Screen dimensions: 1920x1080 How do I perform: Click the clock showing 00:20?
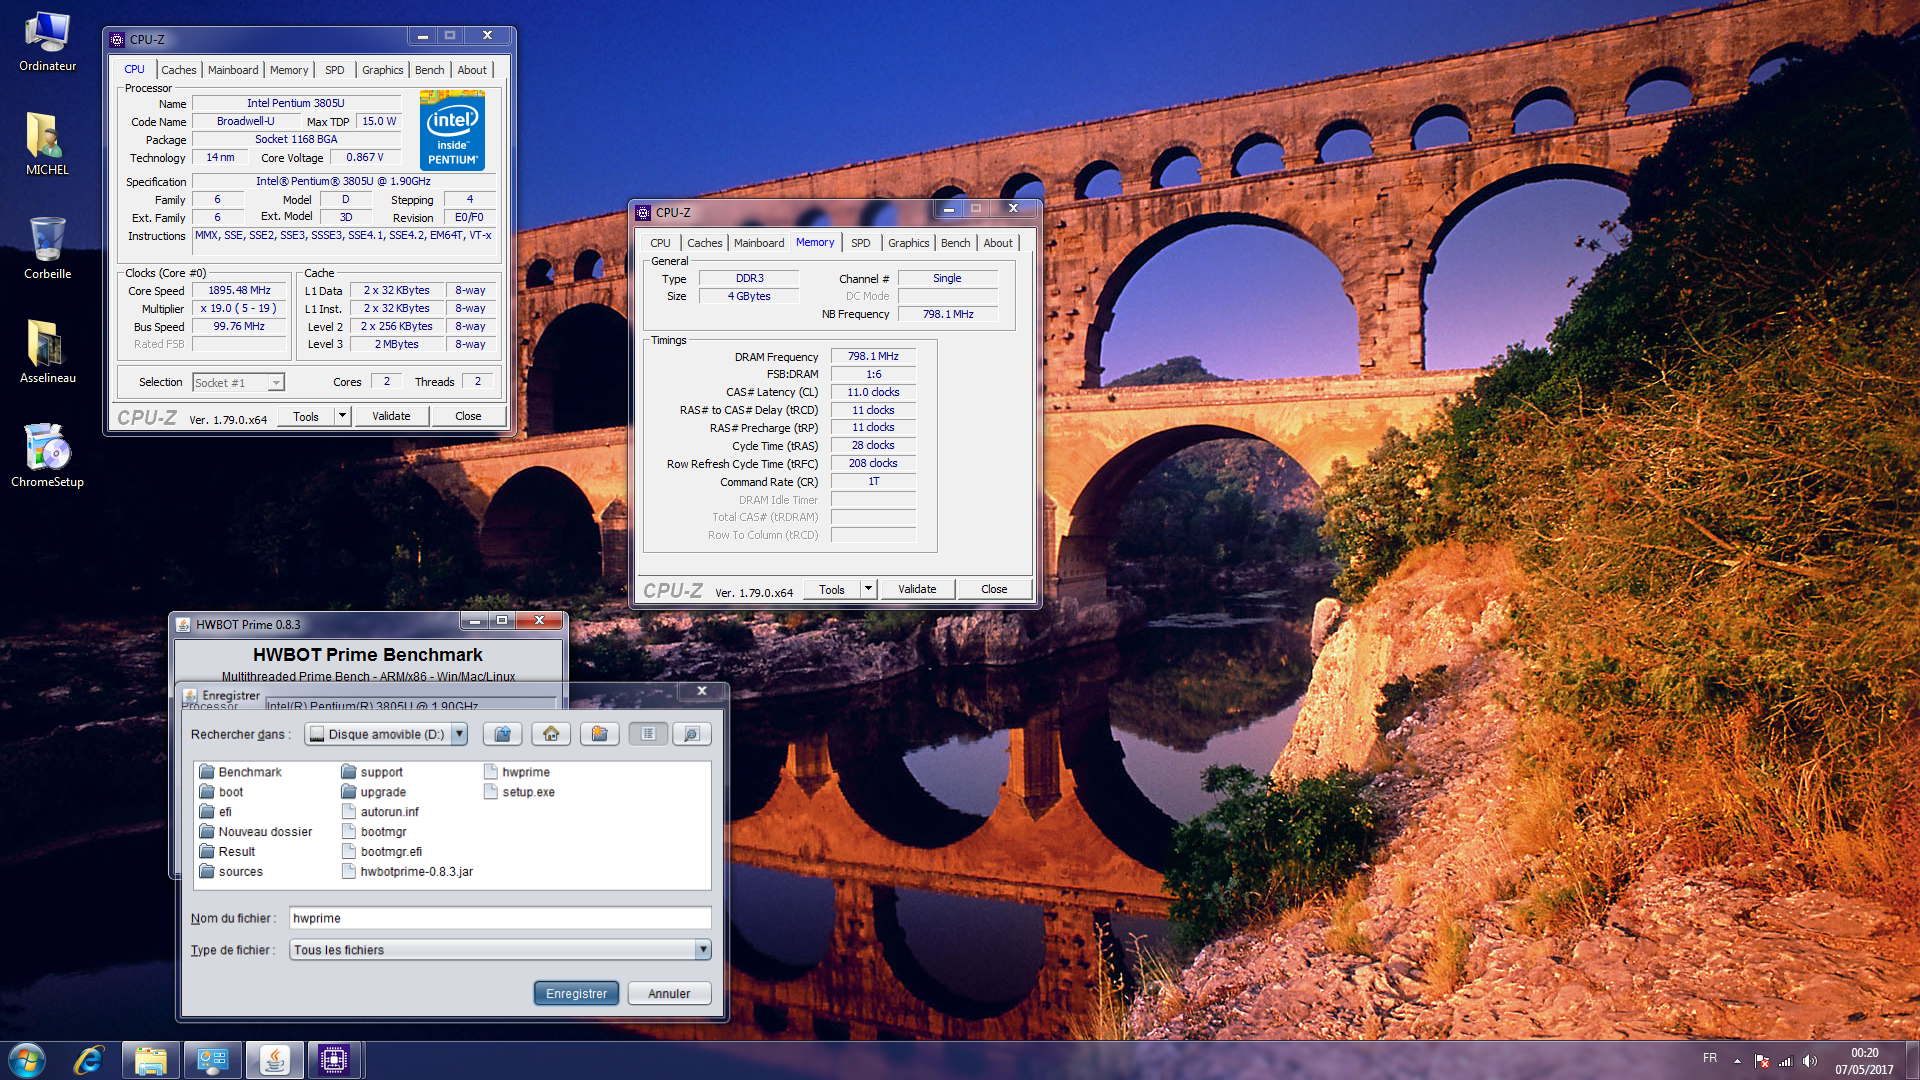1864,1053
